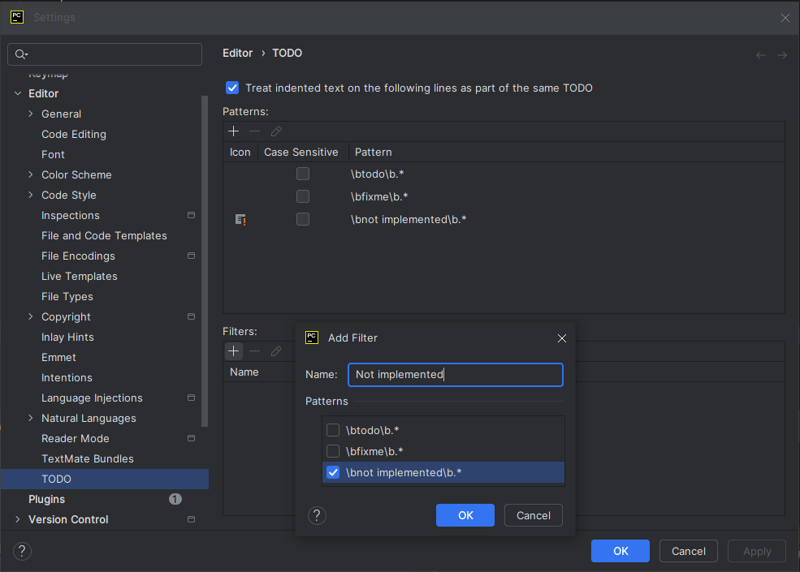Click Editor in the breadcrumb
Viewport: 800px width, 572px height.
[x=238, y=53]
